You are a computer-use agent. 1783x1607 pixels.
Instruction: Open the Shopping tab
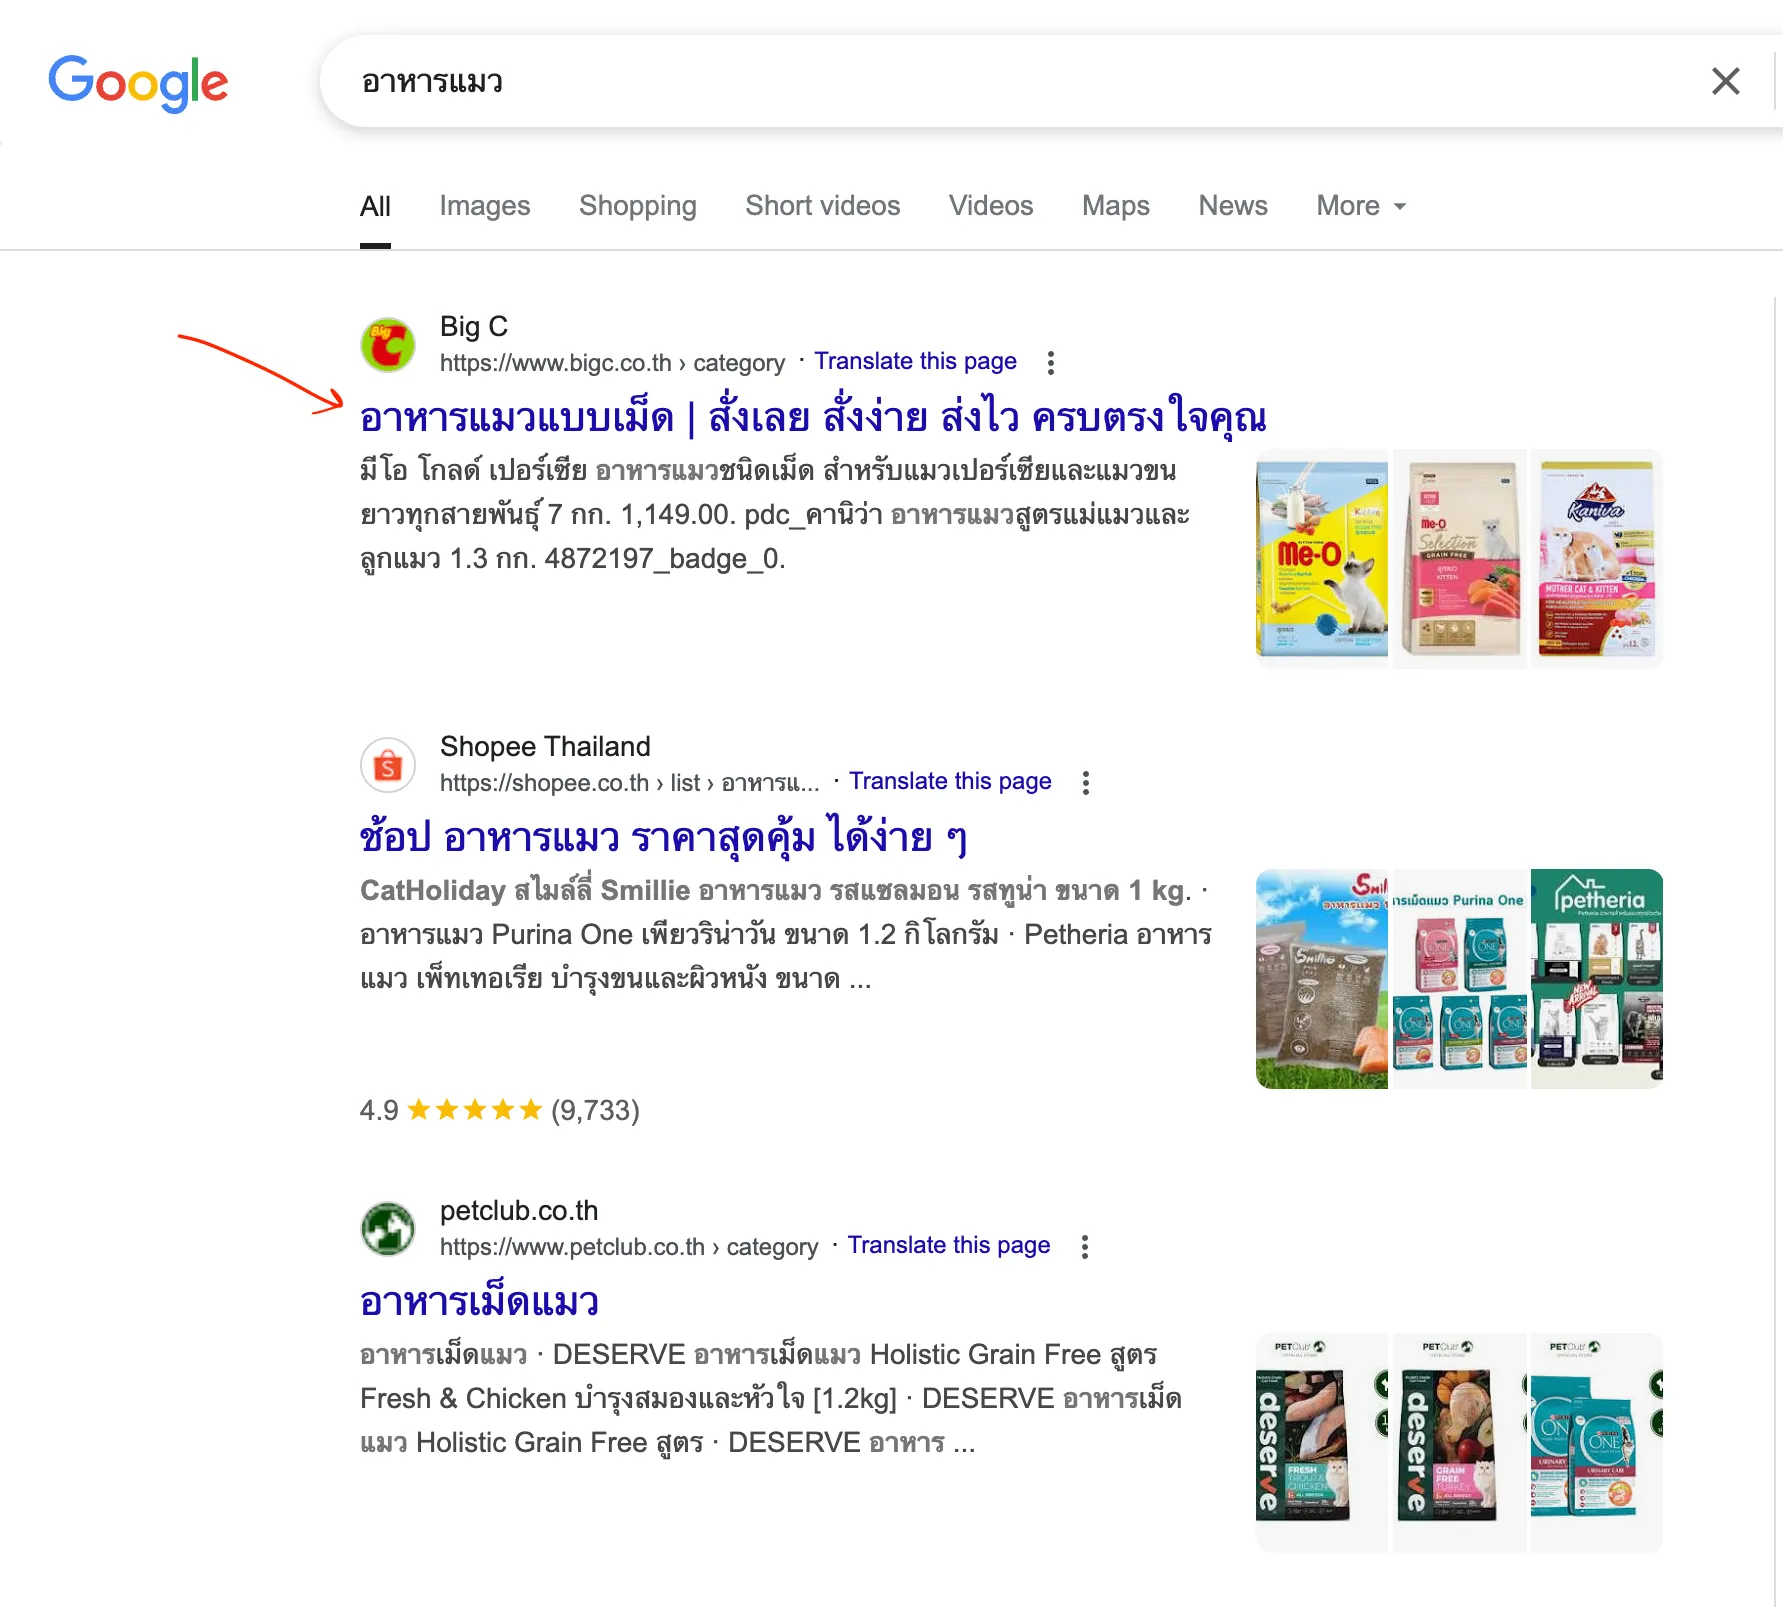[638, 206]
